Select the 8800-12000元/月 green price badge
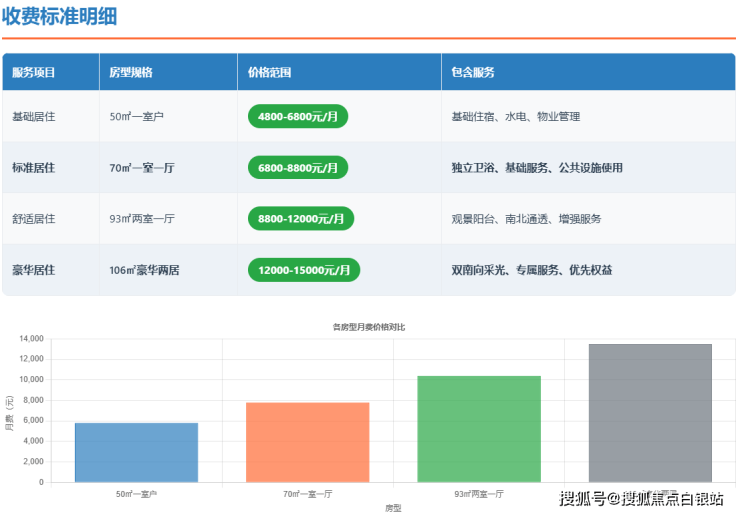This screenshot has width=740, height=515. 300,219
